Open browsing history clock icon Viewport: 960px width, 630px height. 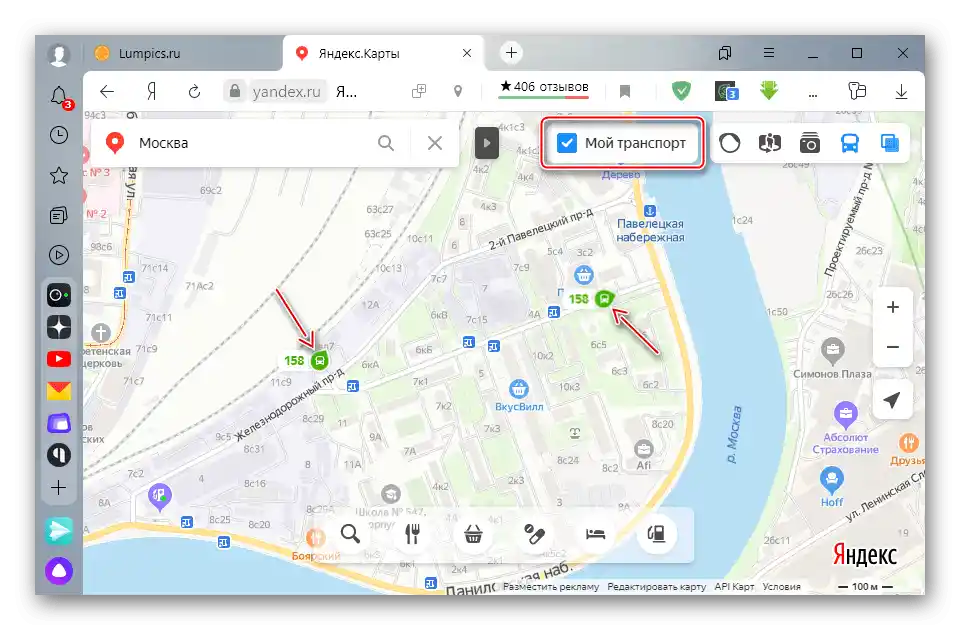(59, 135)
